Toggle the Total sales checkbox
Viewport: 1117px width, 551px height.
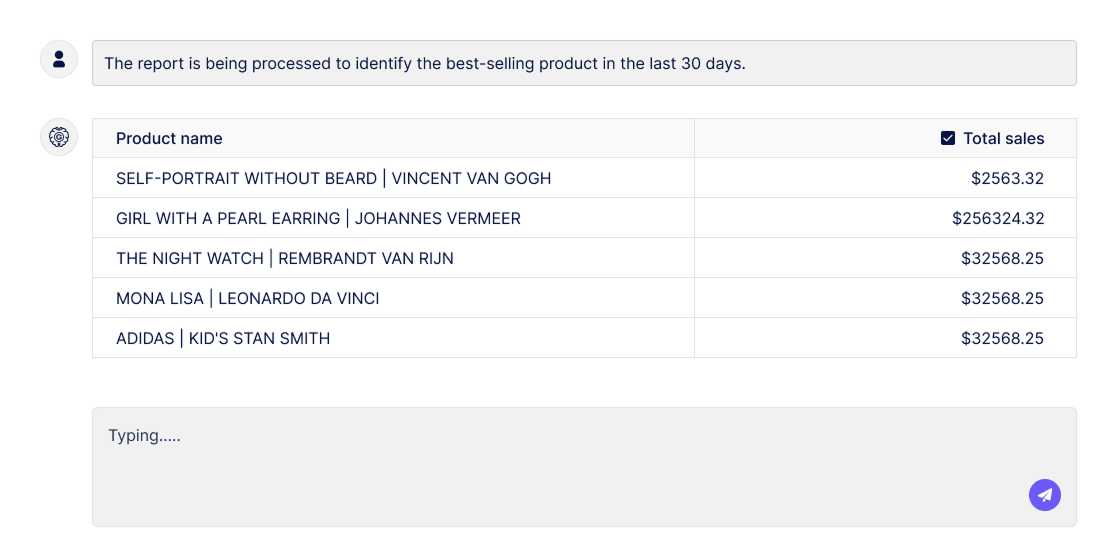pyautogui.click(x=948, y=138)
